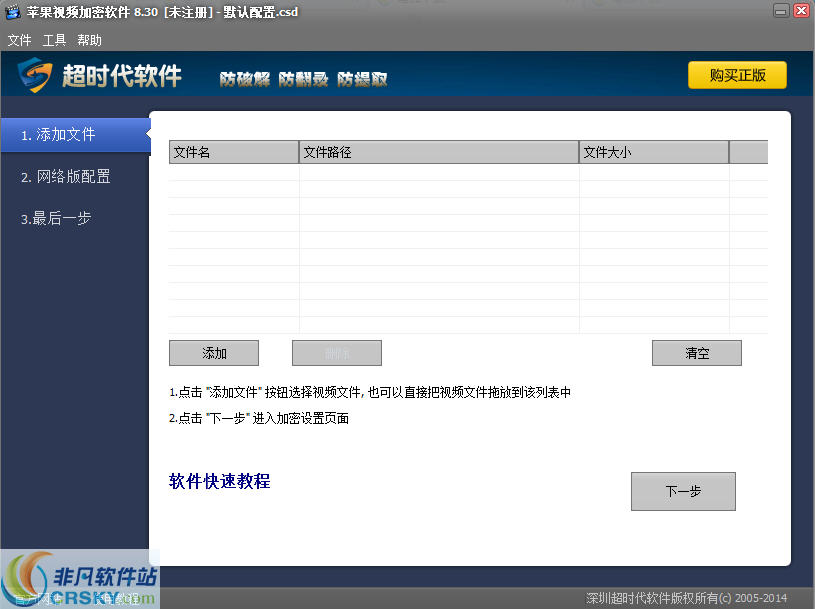
Task: Click the 文件名 column header
Action: (234, 152)
